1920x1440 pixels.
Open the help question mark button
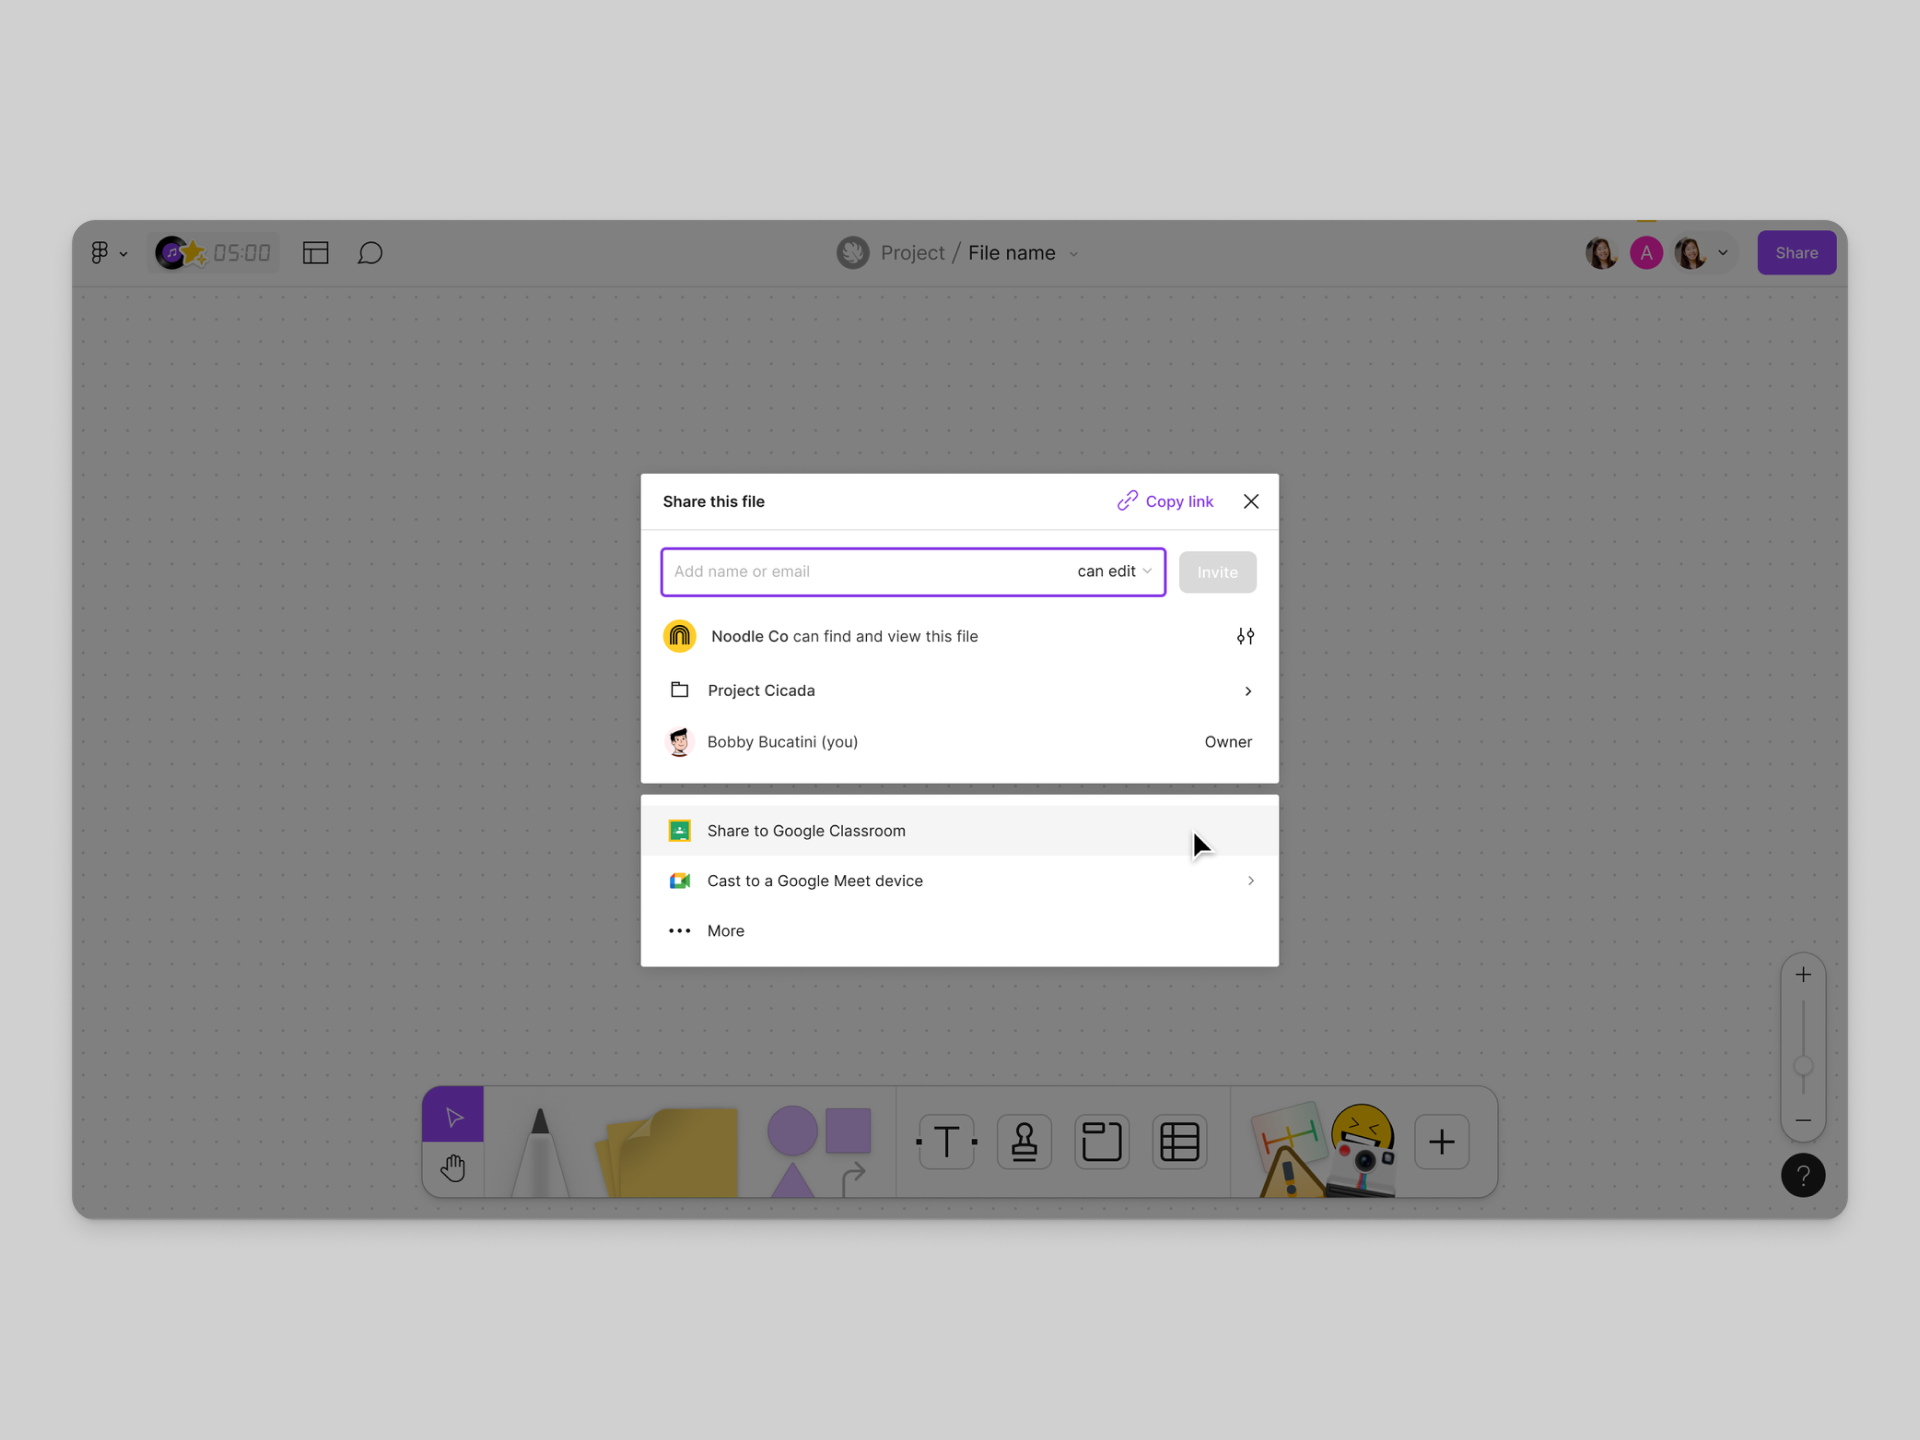pyautogui.click(x=1802, y=1175)
